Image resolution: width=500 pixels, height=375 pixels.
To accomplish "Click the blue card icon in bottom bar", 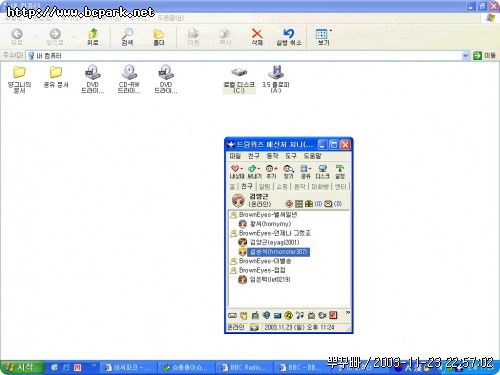I will (x=277, y=315).
